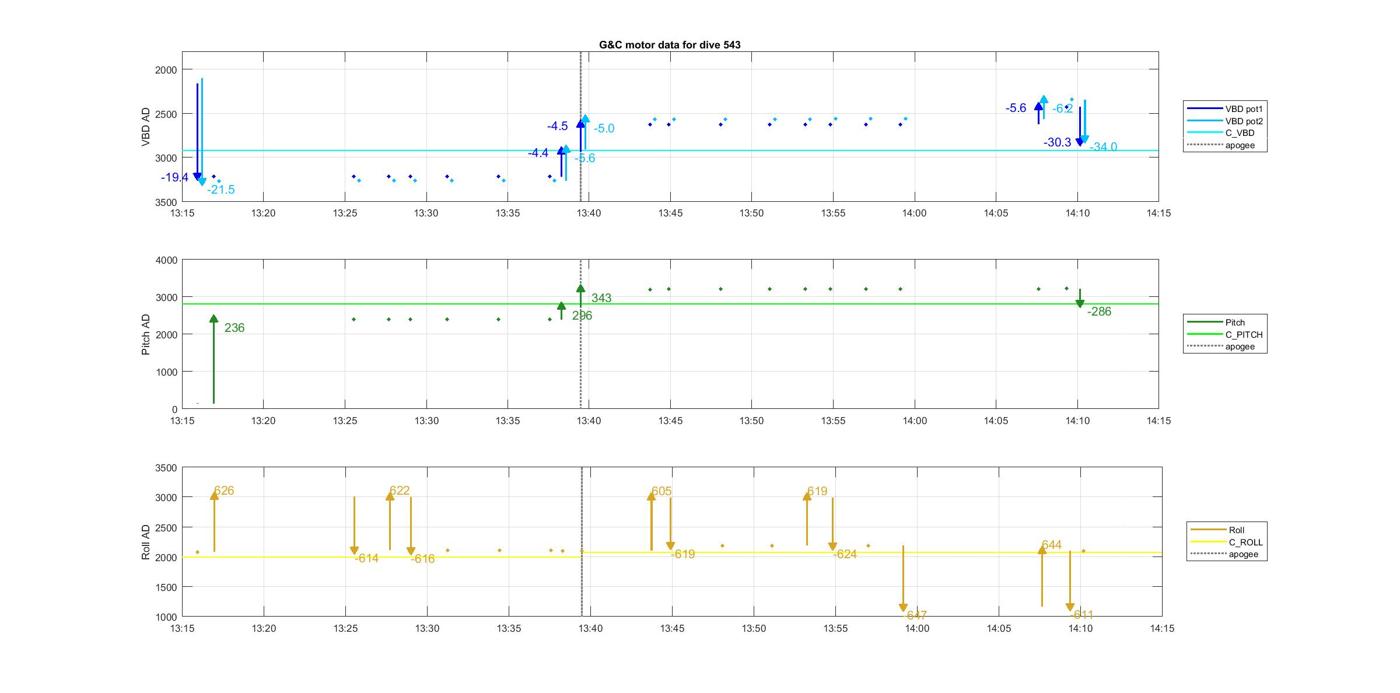Click the "-624" roll value label

[x=844, y=554]
